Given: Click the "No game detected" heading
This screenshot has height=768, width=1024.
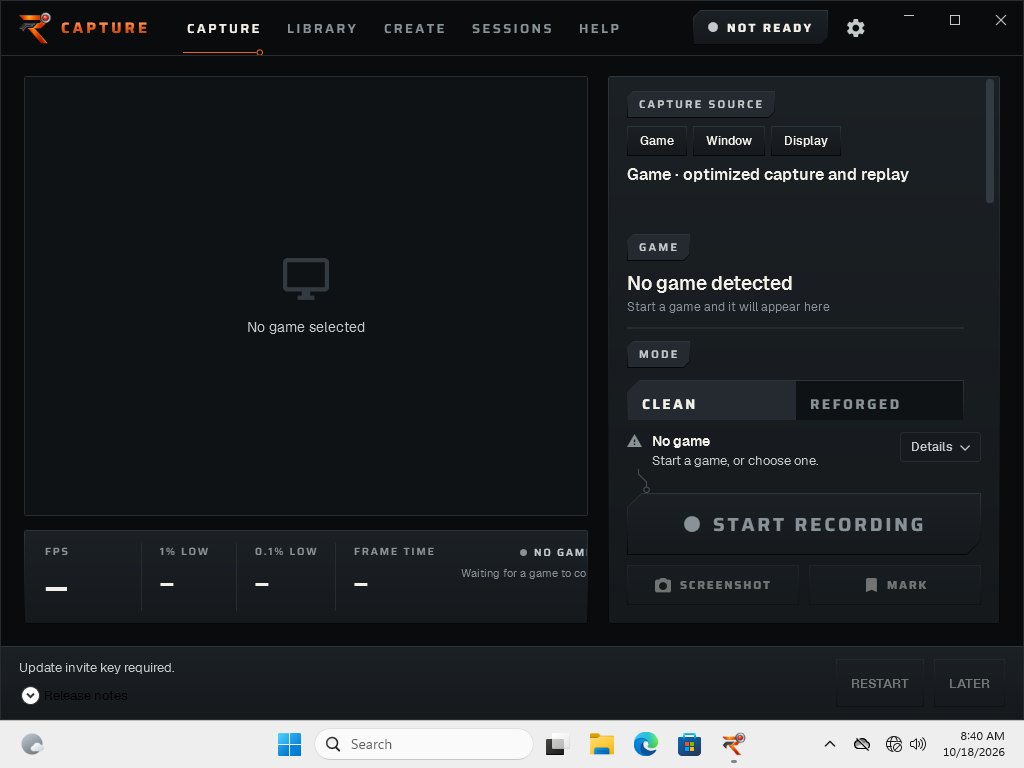Looking at the screenshot, I should click(710, 283).
